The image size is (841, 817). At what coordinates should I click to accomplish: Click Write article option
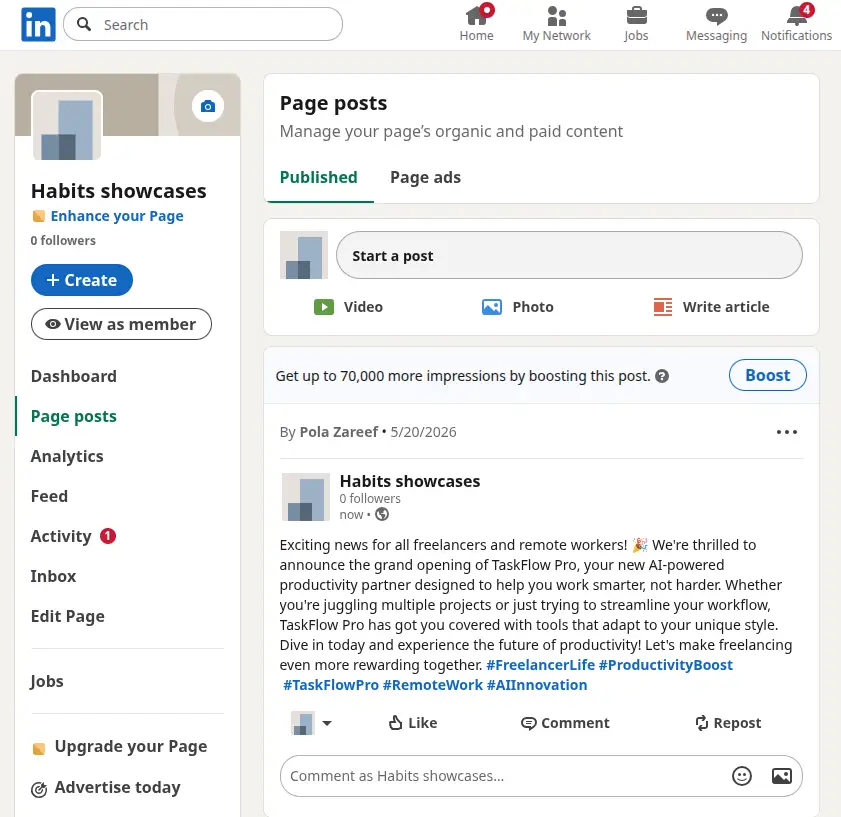(711, 307)
